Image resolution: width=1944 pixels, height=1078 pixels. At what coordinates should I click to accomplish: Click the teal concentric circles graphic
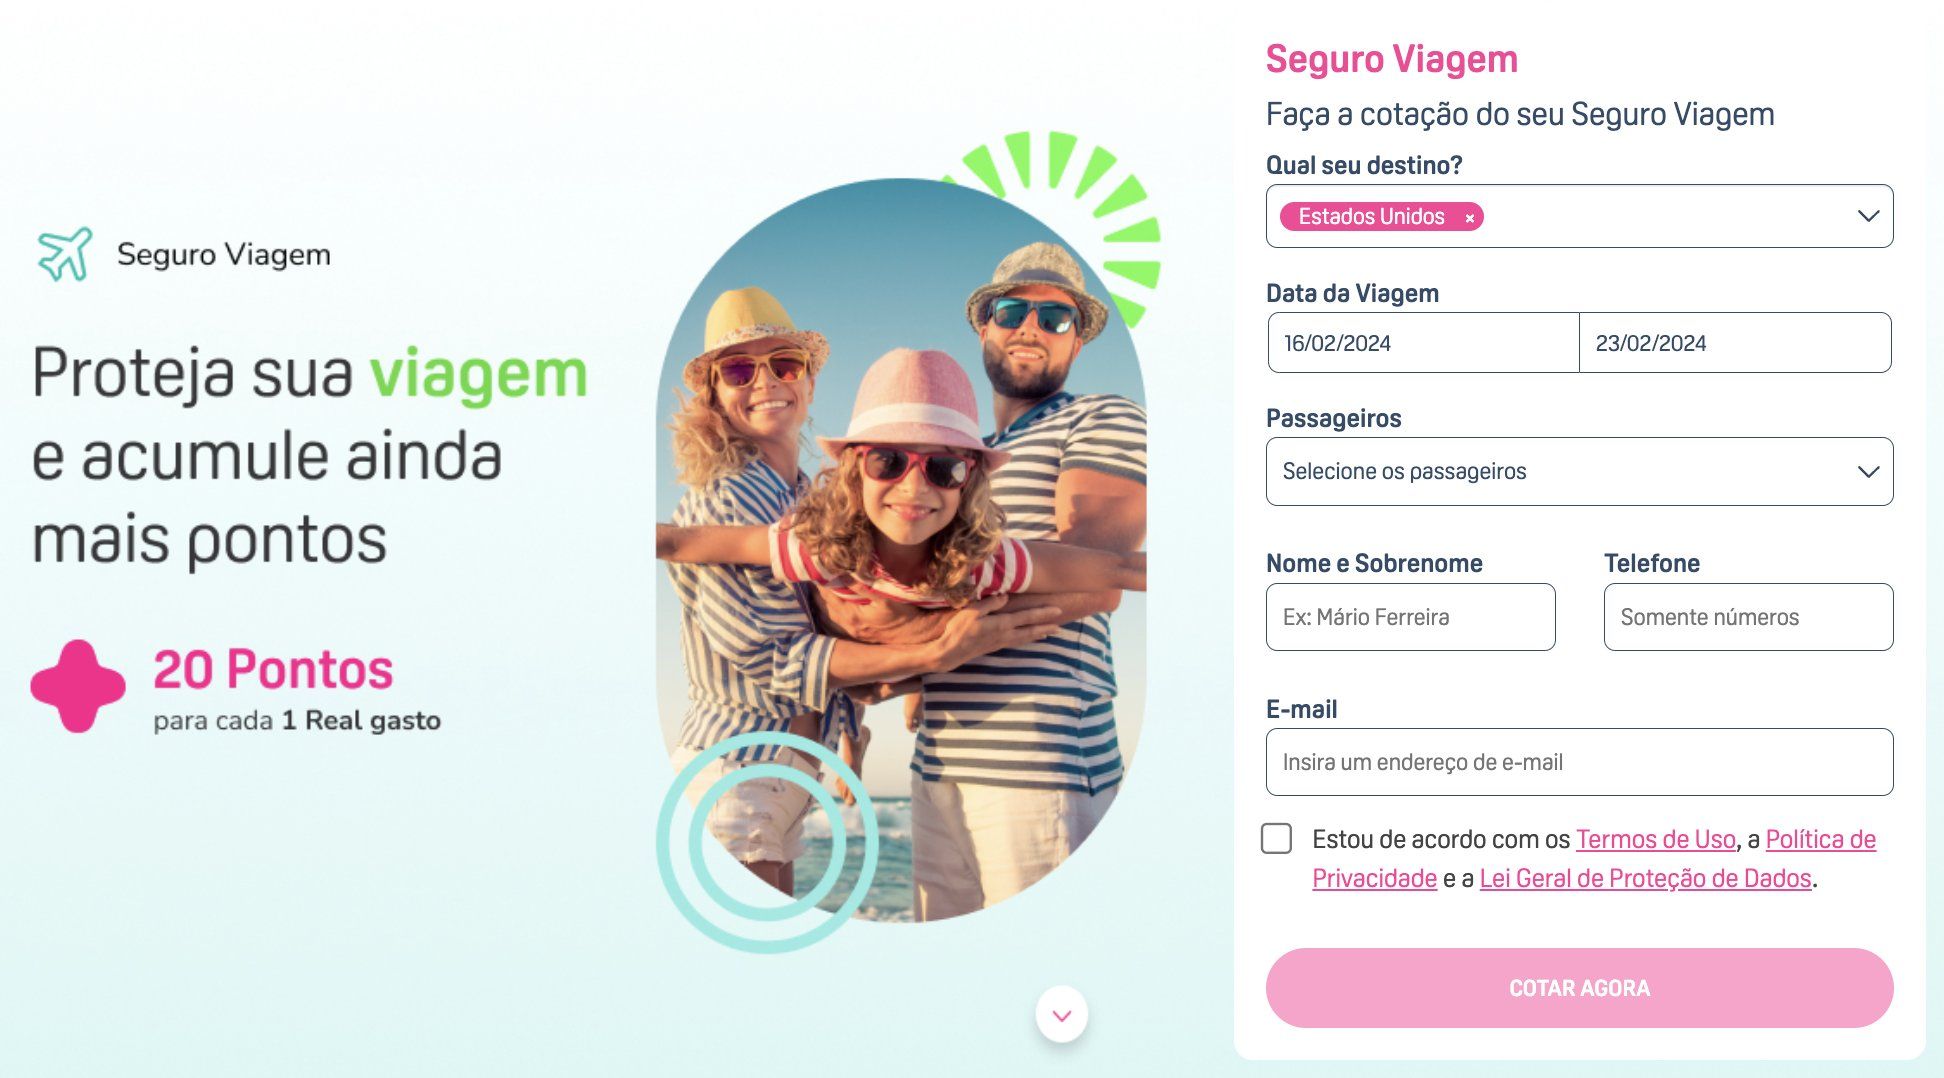tap(767, 841)
